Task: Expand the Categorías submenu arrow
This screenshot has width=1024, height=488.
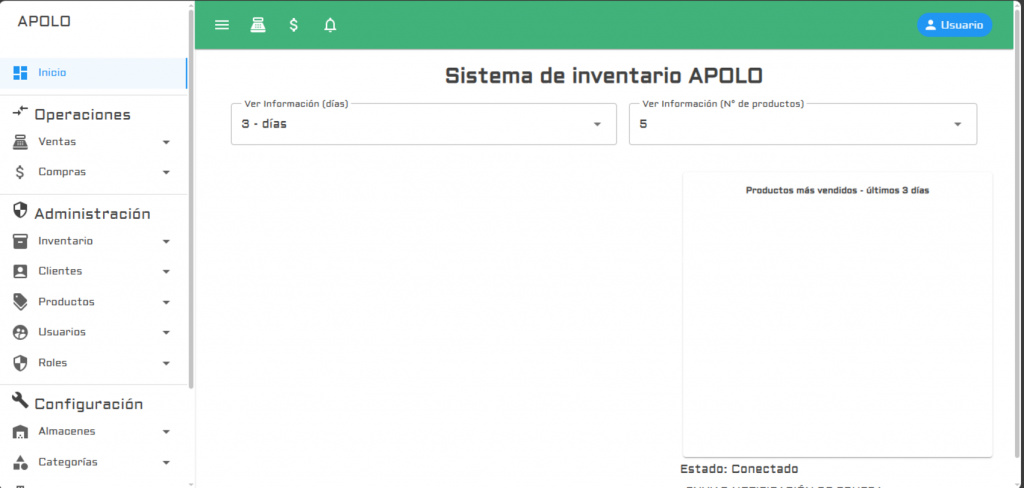Action: [166, 463]
